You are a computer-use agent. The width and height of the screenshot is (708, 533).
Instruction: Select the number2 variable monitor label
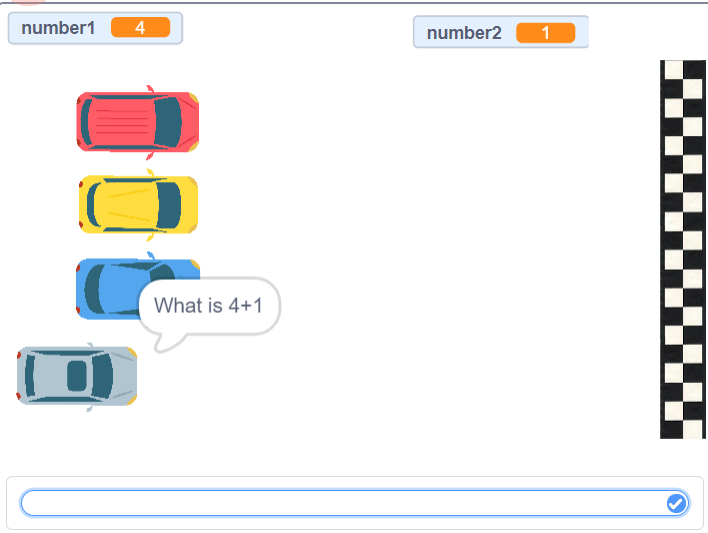click(464, 33)
